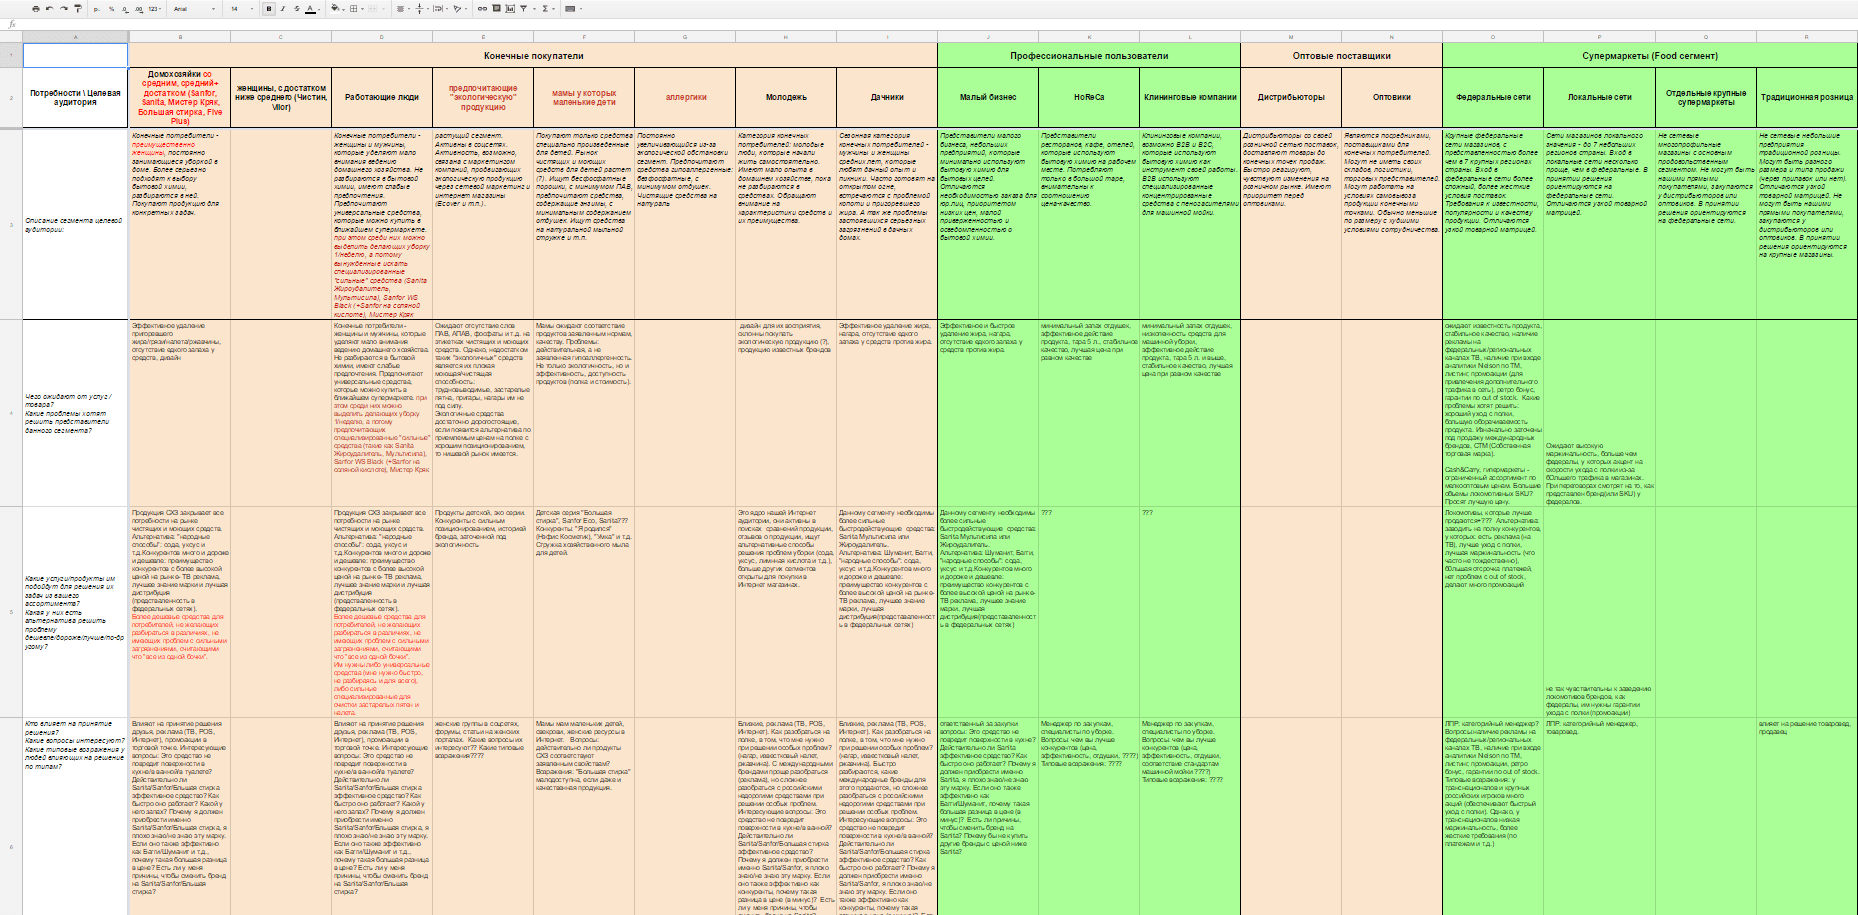
Task: Select the 'Отдельные крупные супермаркеты' heading
Action: 1706,97
